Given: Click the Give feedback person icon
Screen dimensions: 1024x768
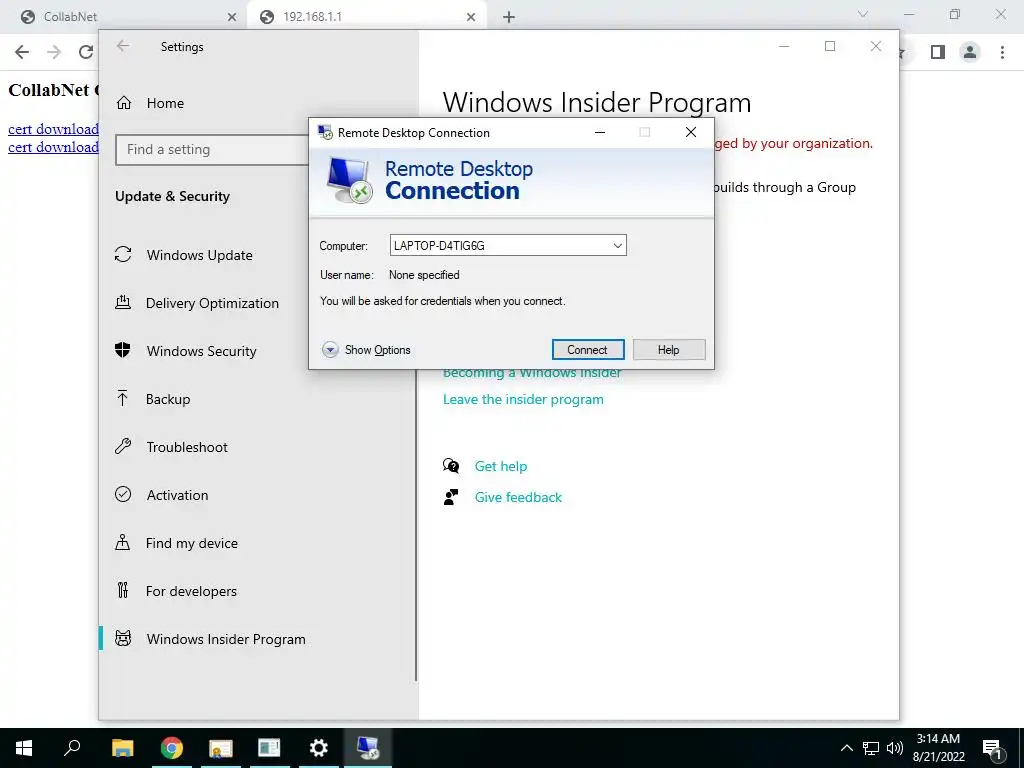Looking at the screenshot, I should tap(451, 497).
